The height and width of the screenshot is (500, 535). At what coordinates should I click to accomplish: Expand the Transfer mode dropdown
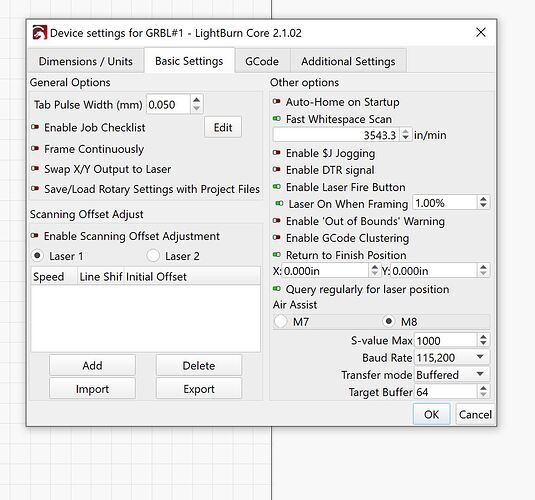point(452,374)
